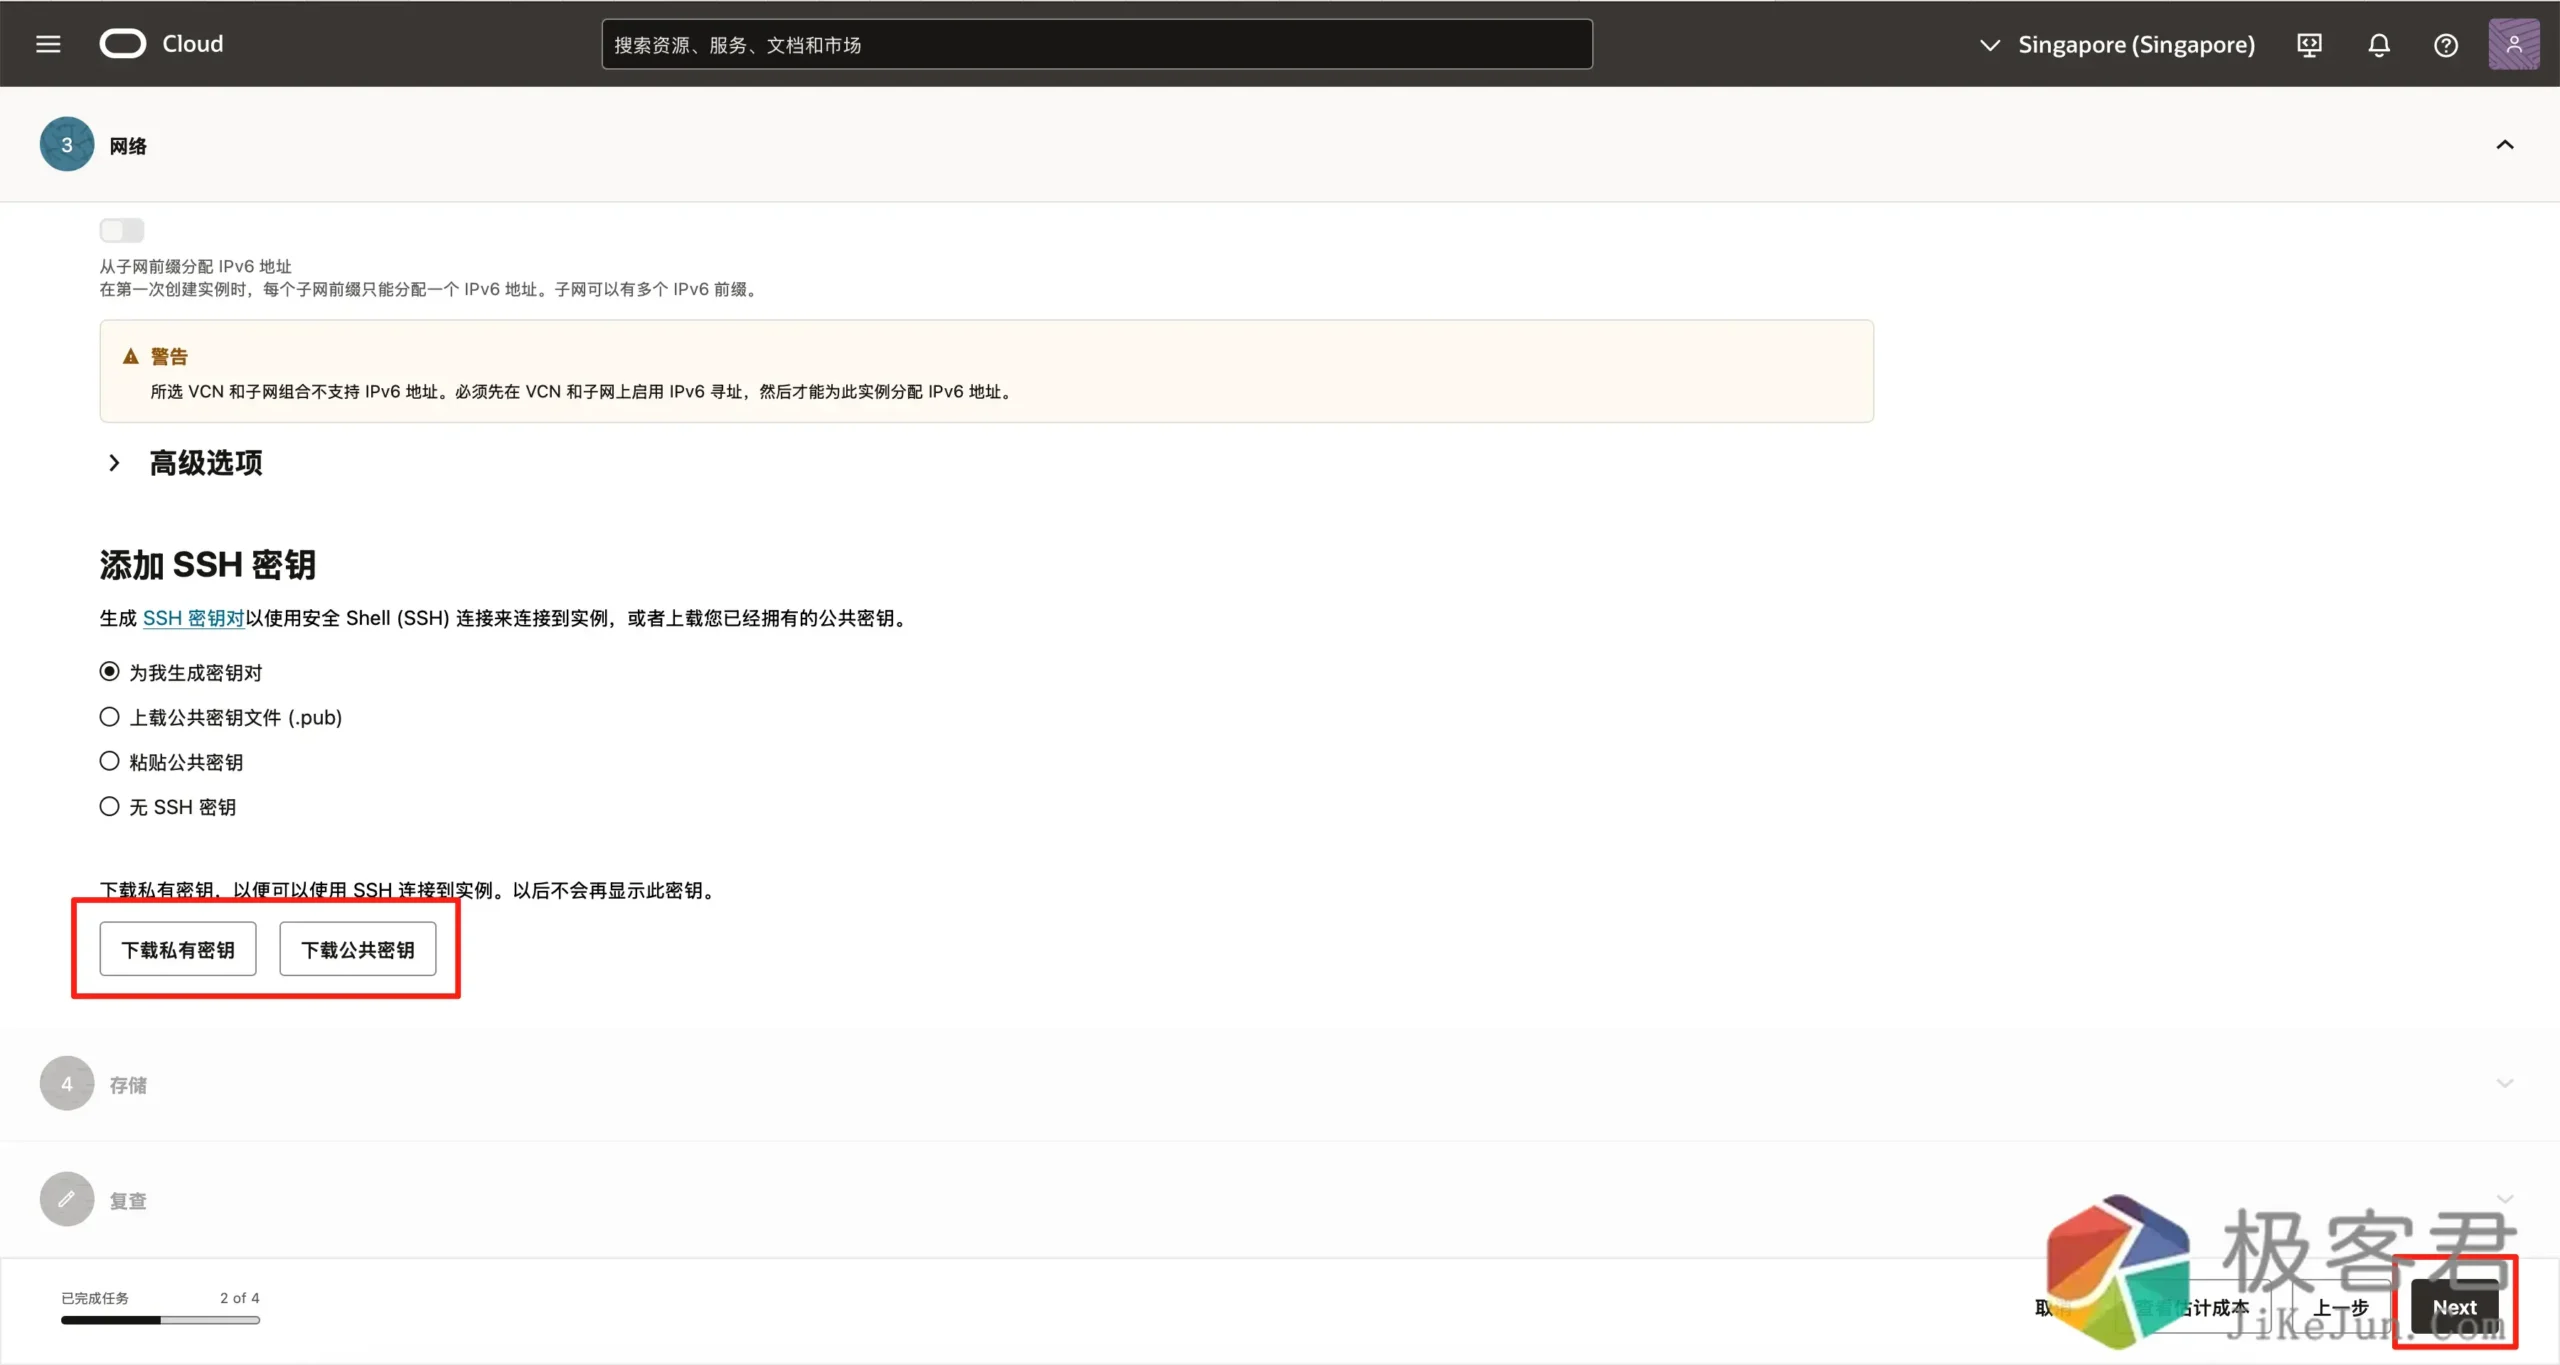Click the 上一步 previous button
The image size is (2560, 1365).
(x=2341, y=1307)
